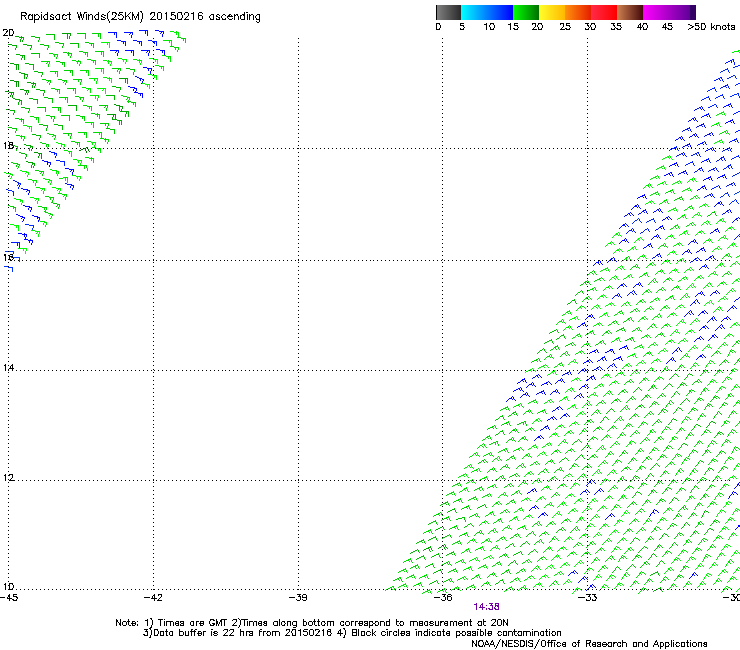Click the '12' latitude axis label
This screenshot has height=650, width=740.
point(8,478)
